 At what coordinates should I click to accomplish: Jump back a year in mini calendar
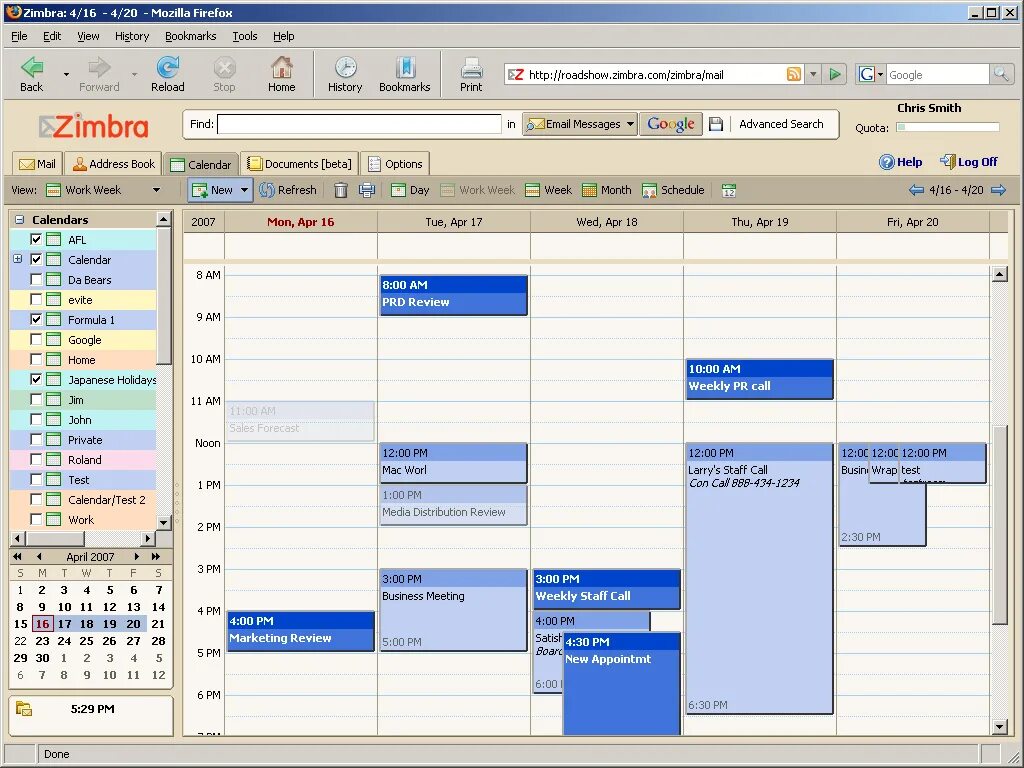[x=17, y=556]
